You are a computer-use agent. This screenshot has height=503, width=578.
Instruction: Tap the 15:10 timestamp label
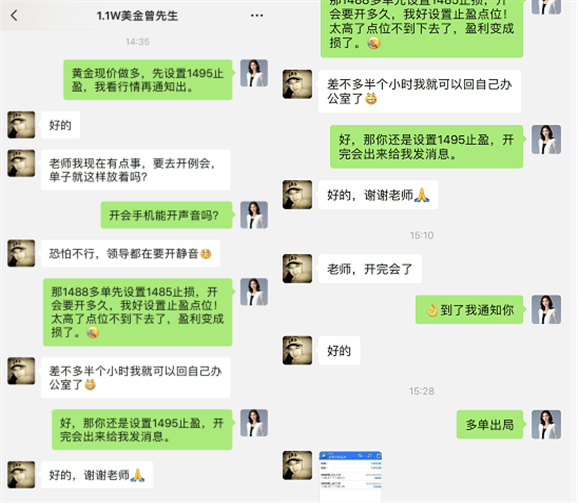point(422,235)
